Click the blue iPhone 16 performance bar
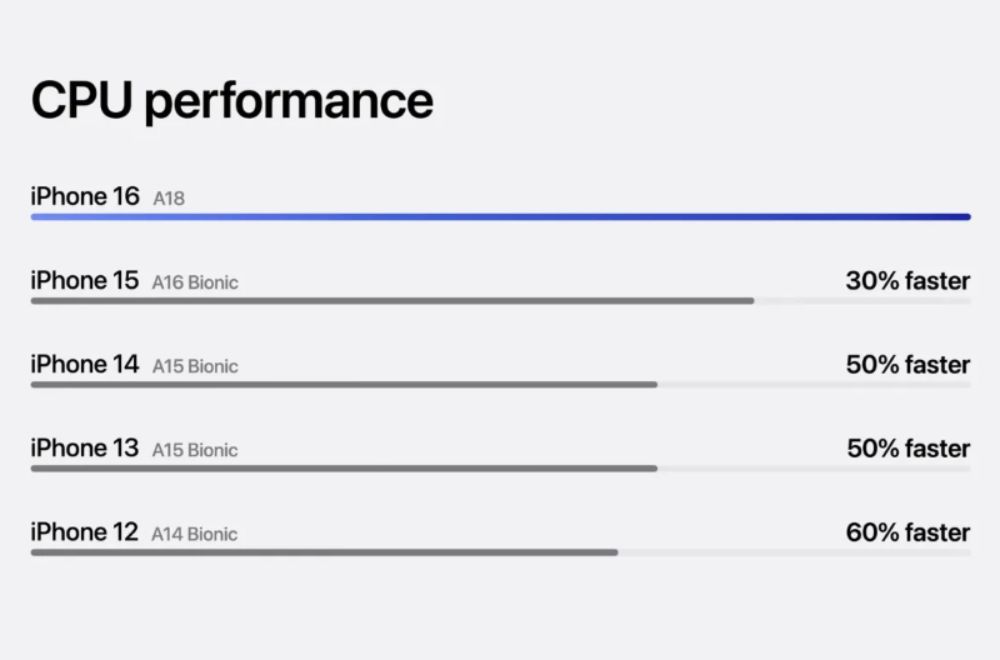The height and width of the screenshot is (660, 1000). (500, 216)
